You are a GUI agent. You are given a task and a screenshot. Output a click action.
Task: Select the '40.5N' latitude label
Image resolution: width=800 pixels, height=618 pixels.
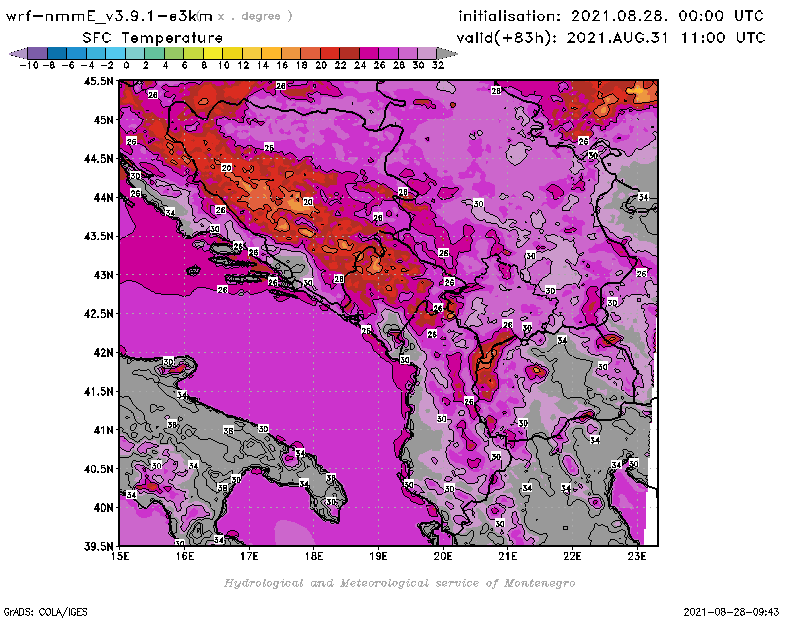coord(98,469)
